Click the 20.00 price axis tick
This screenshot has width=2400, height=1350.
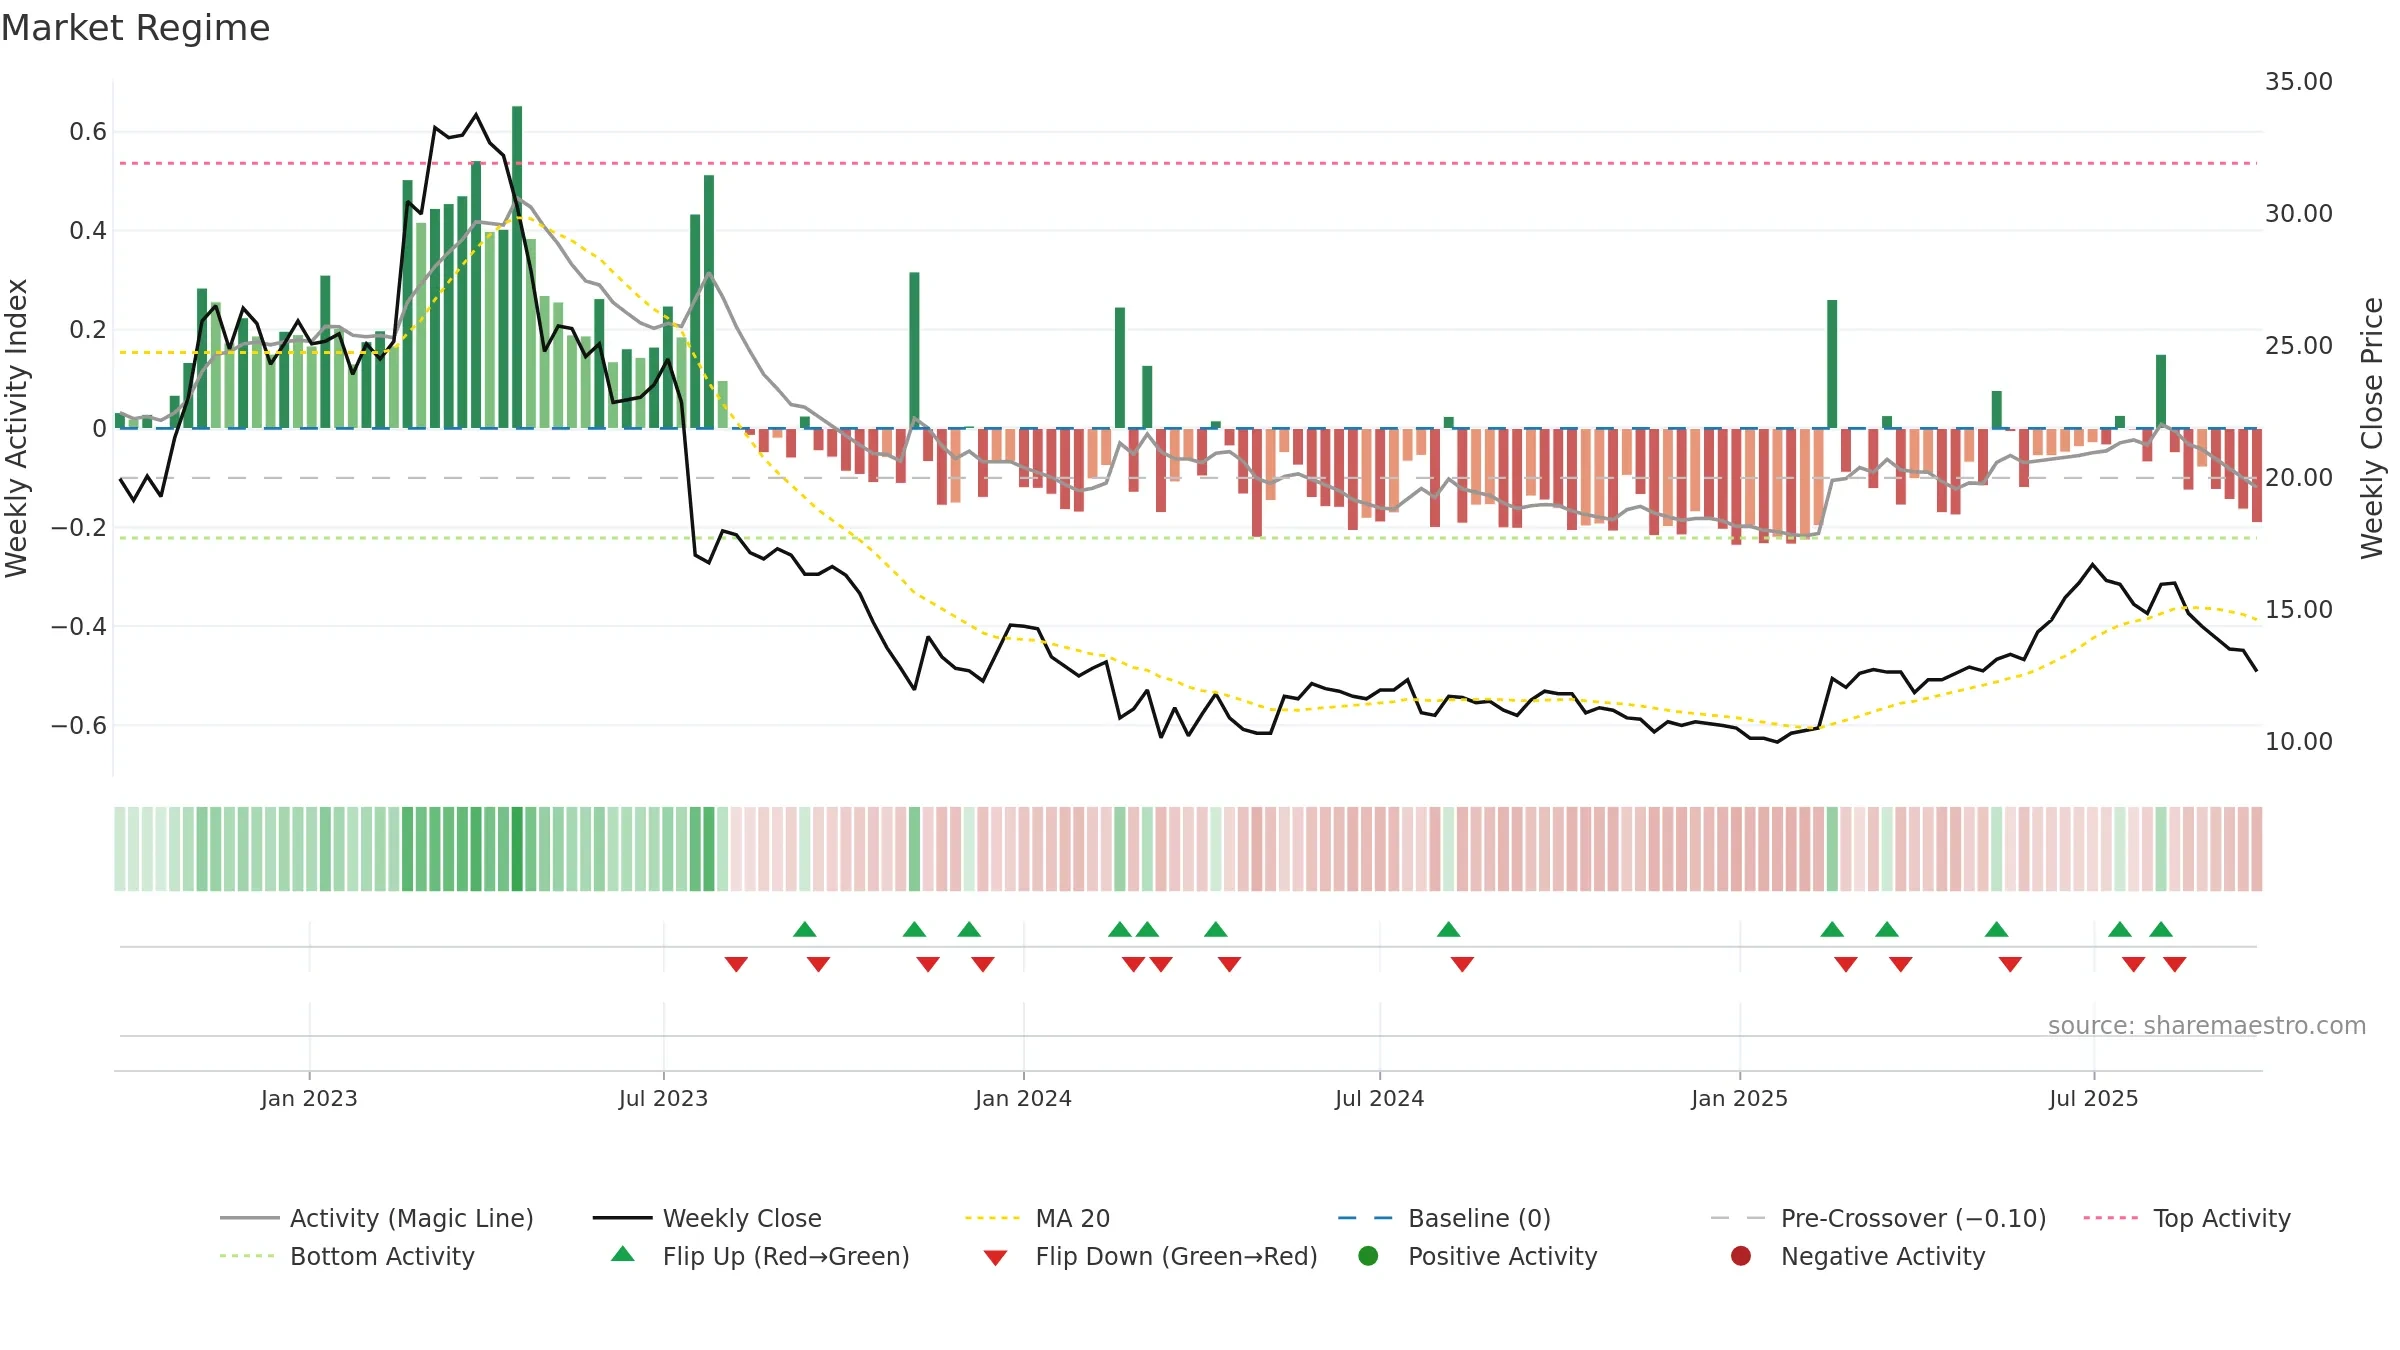pyautogui.click(x=2299, y=478)
